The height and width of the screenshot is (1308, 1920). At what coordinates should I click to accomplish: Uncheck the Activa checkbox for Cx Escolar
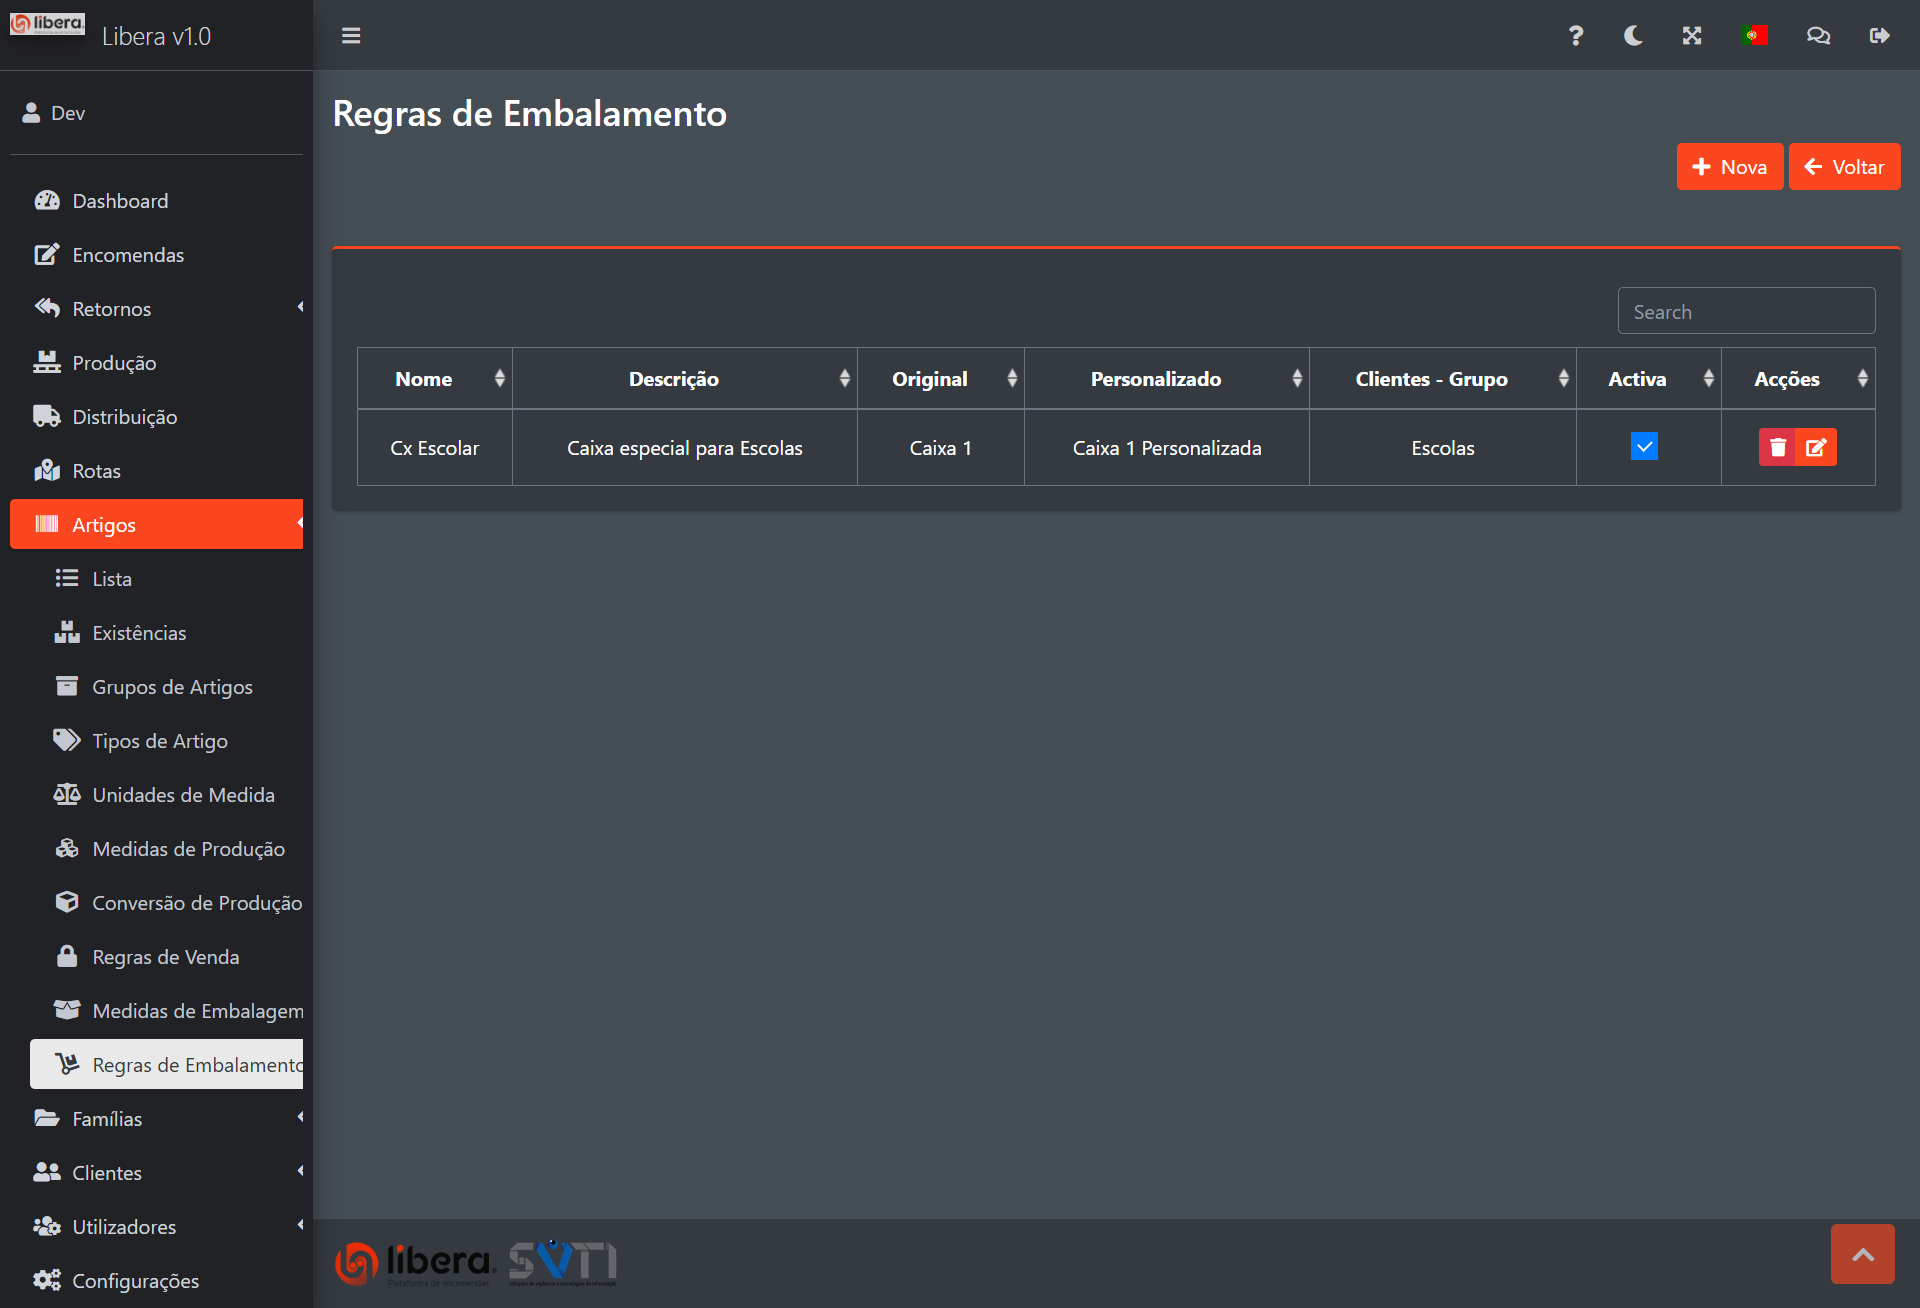1644,446
